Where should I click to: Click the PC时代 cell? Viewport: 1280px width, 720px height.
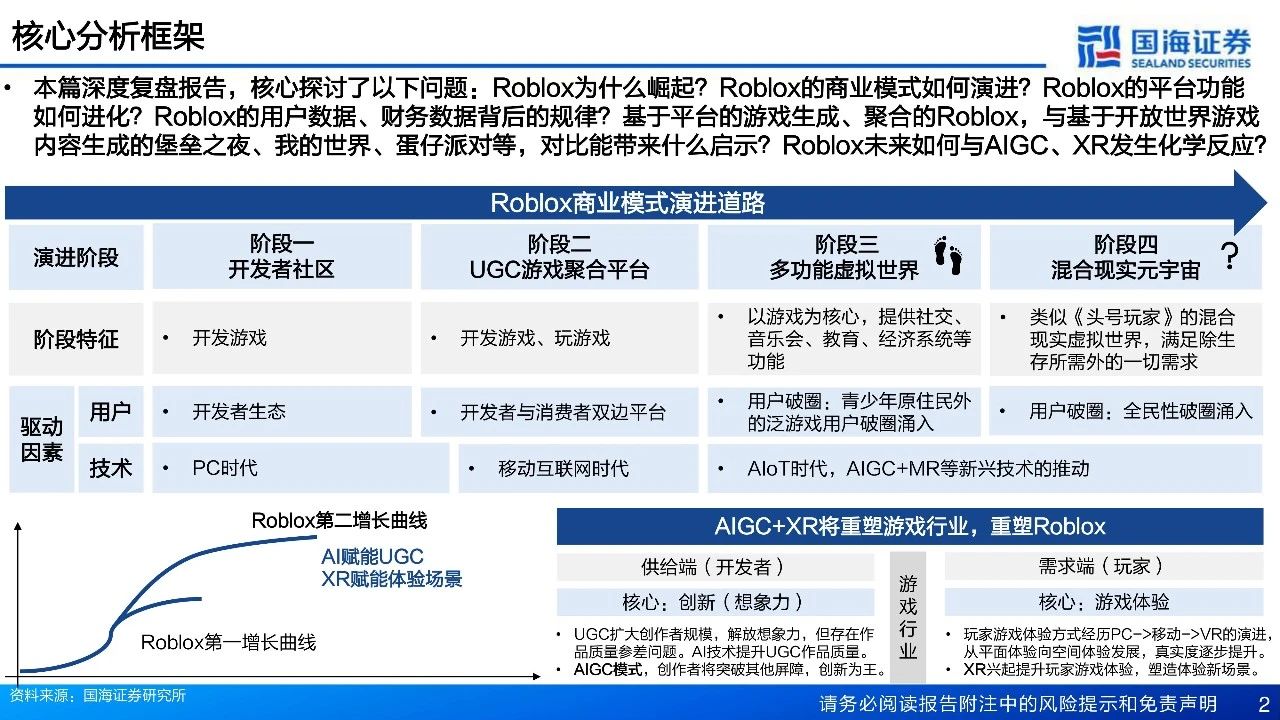point(300,467)
